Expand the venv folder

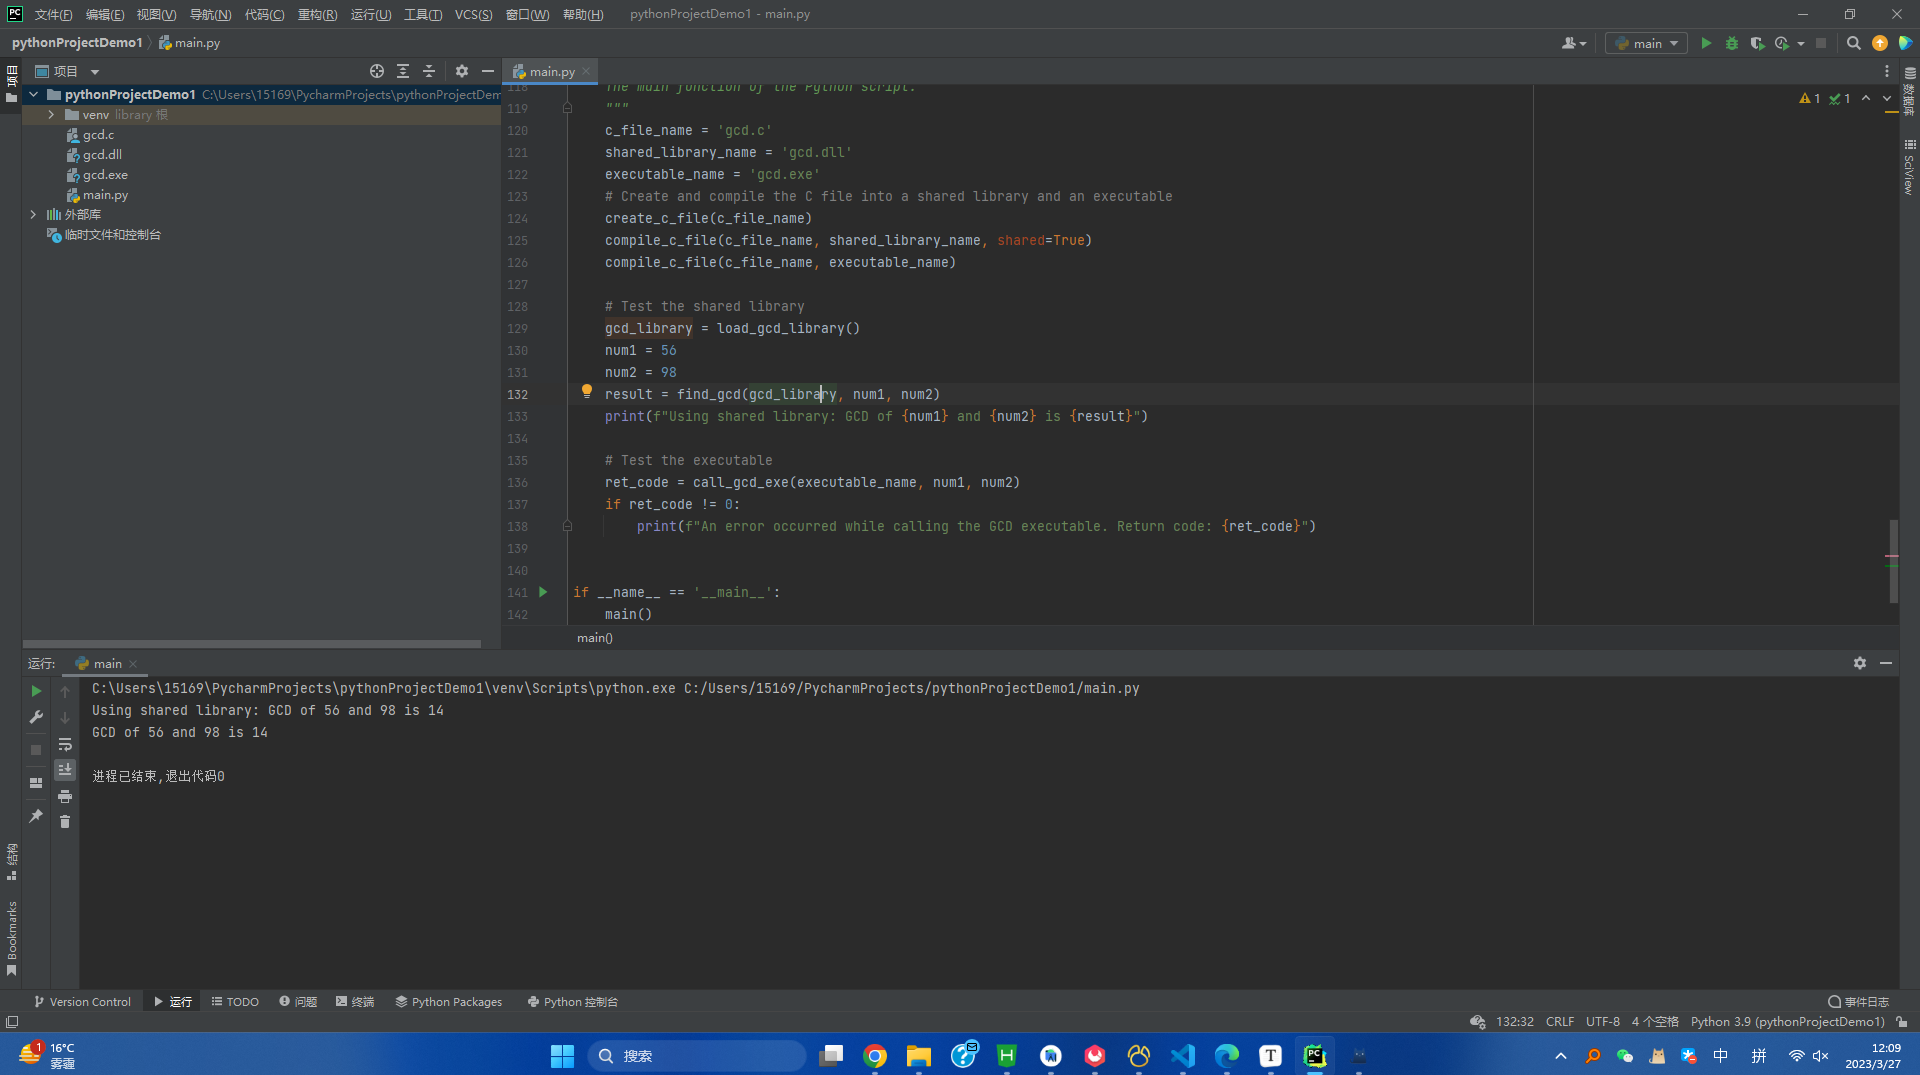[51, 115]
